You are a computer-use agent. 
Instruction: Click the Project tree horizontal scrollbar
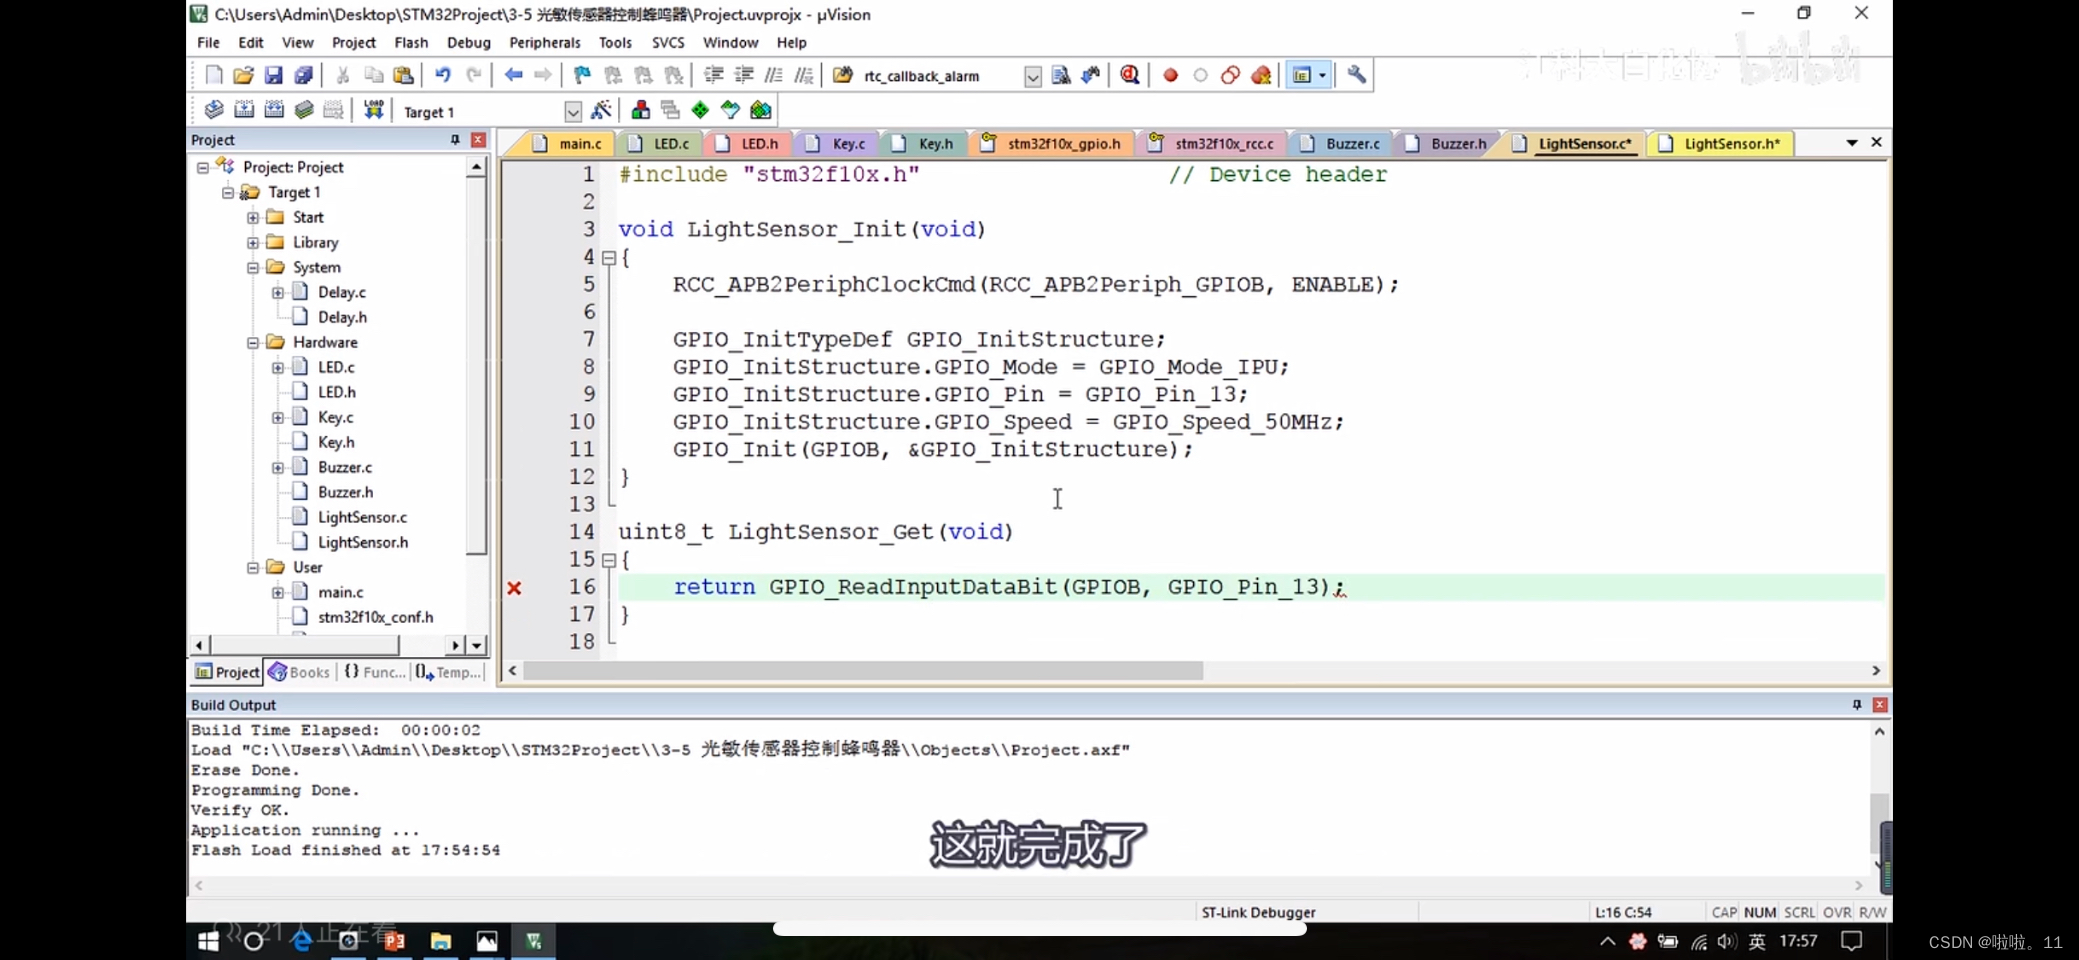click(305, 645)
